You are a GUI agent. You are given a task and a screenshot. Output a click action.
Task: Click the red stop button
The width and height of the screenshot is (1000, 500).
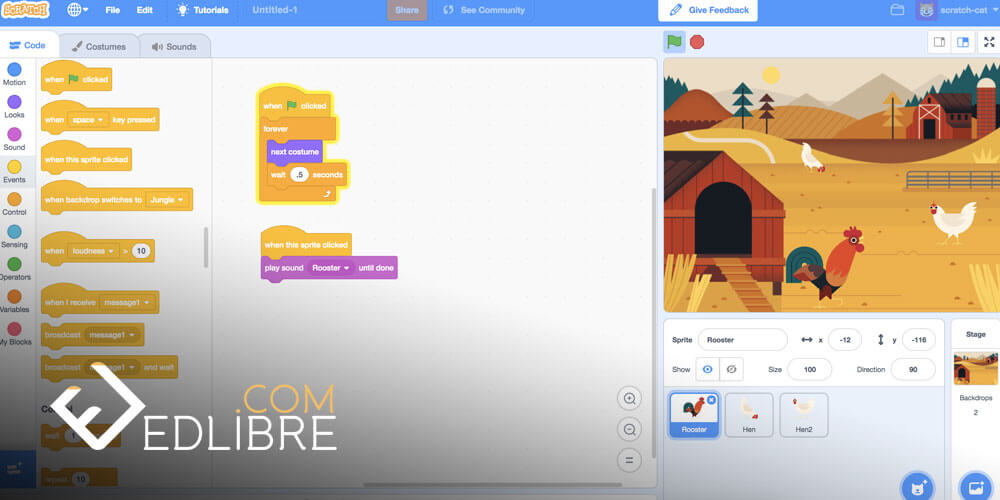[x=697, y=42]
